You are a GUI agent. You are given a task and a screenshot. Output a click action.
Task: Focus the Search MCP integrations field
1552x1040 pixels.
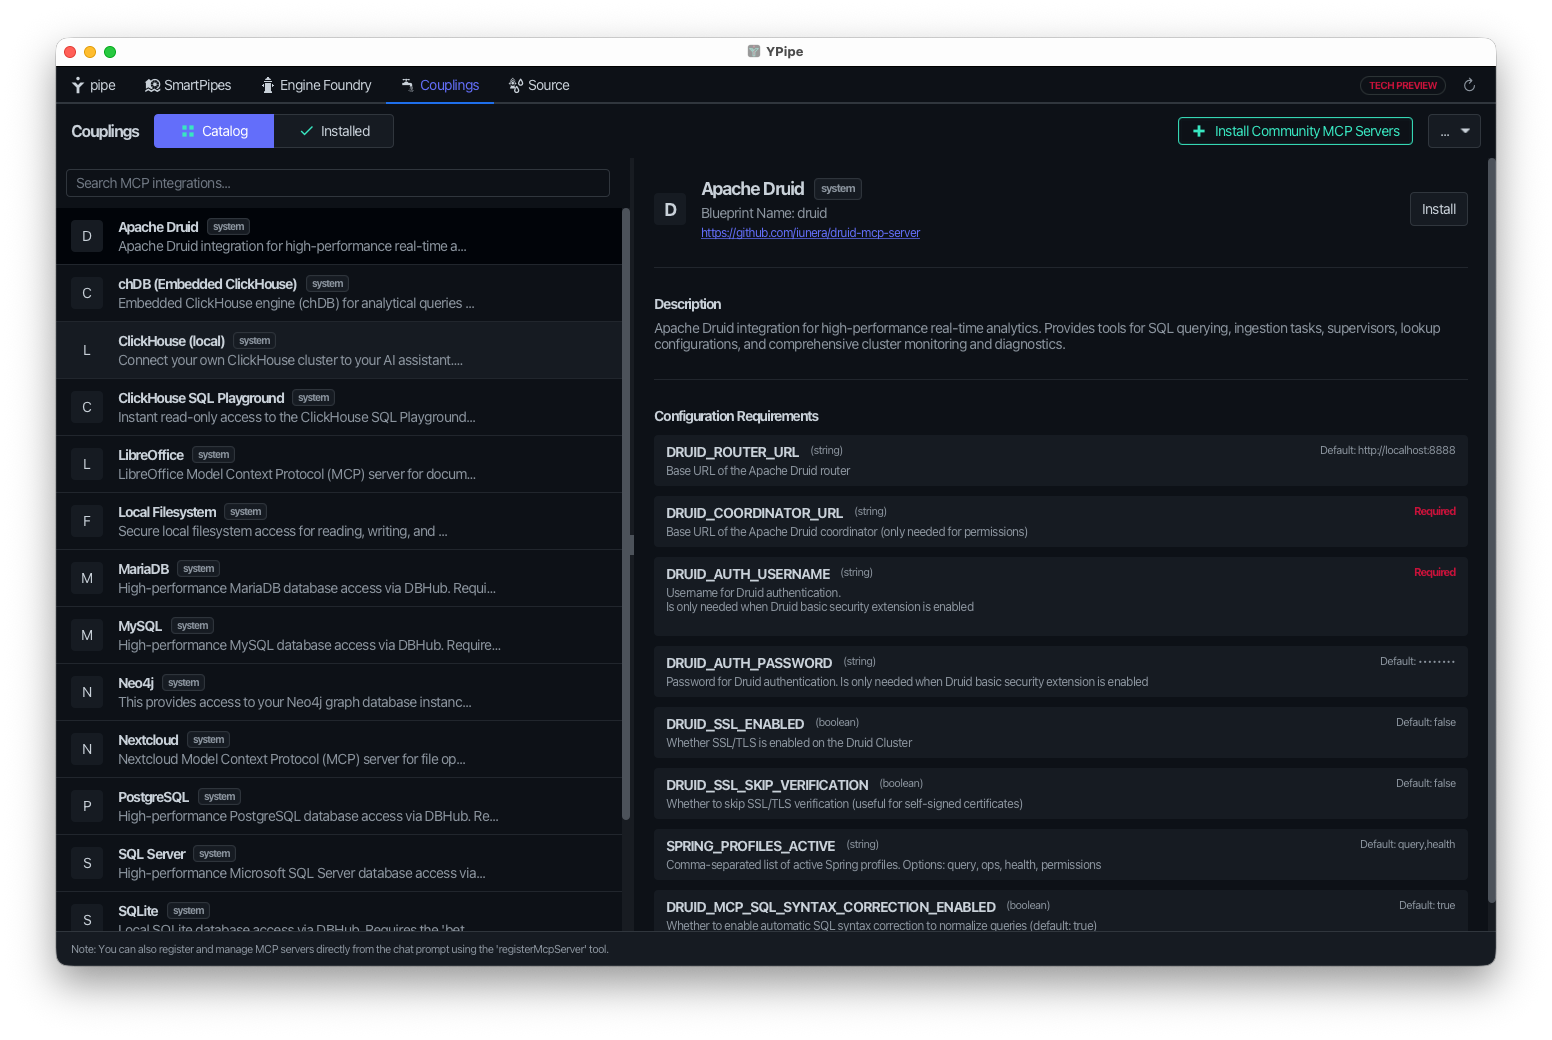click(x=338, y=183)
